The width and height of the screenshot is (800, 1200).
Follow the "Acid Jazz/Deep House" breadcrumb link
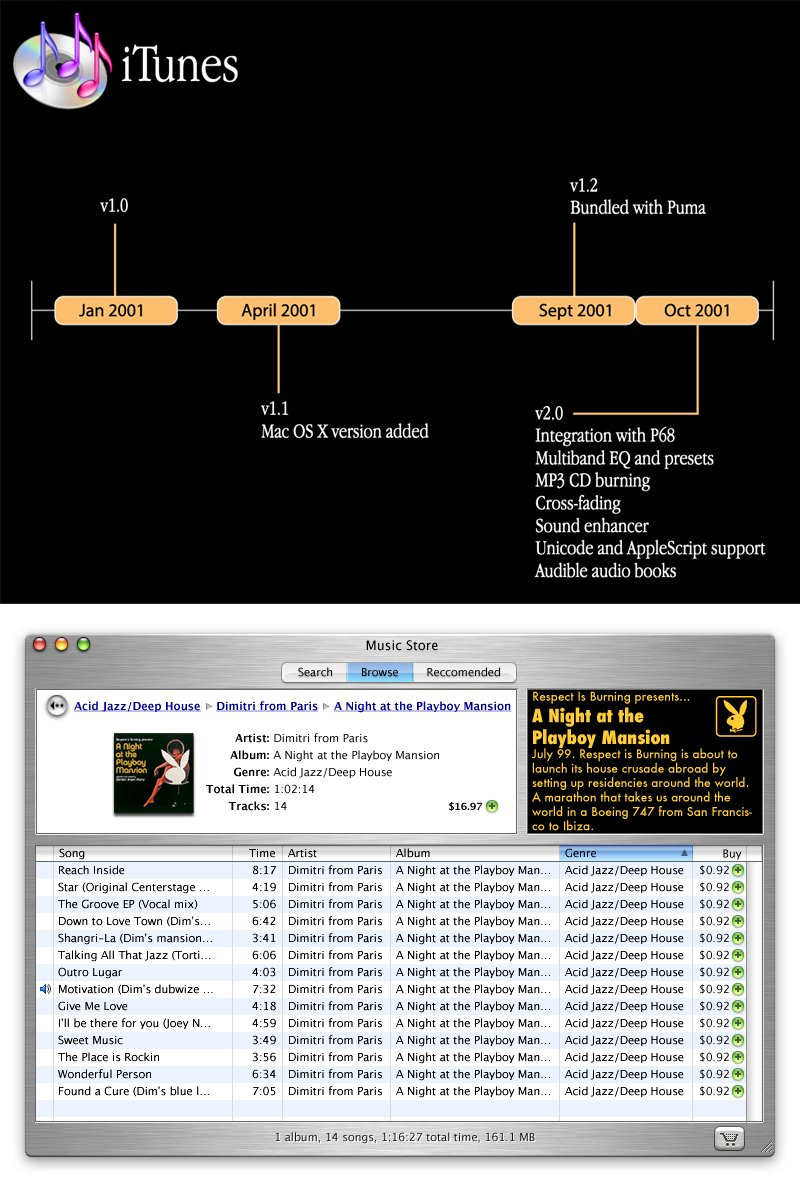(136, 706)
